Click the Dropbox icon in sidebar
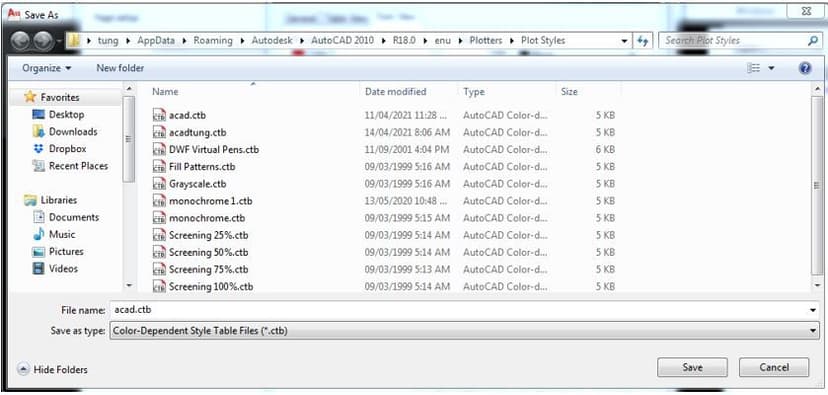 [39, 149]
